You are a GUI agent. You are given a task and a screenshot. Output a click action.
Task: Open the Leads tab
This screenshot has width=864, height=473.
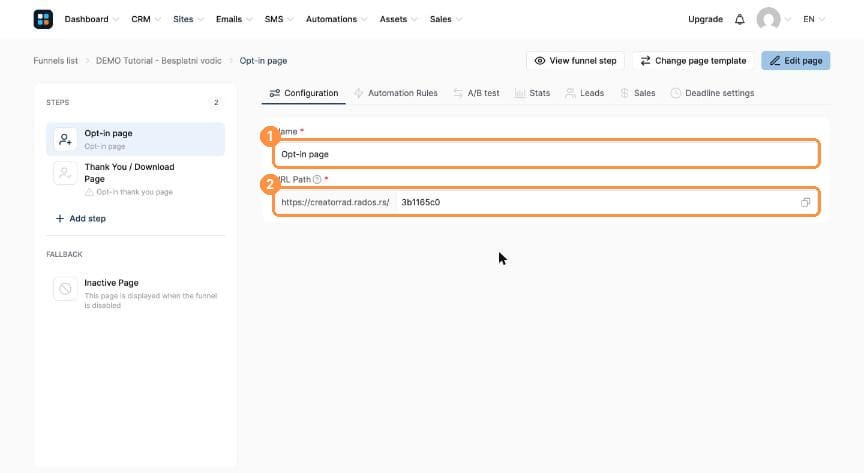point(585,93)
